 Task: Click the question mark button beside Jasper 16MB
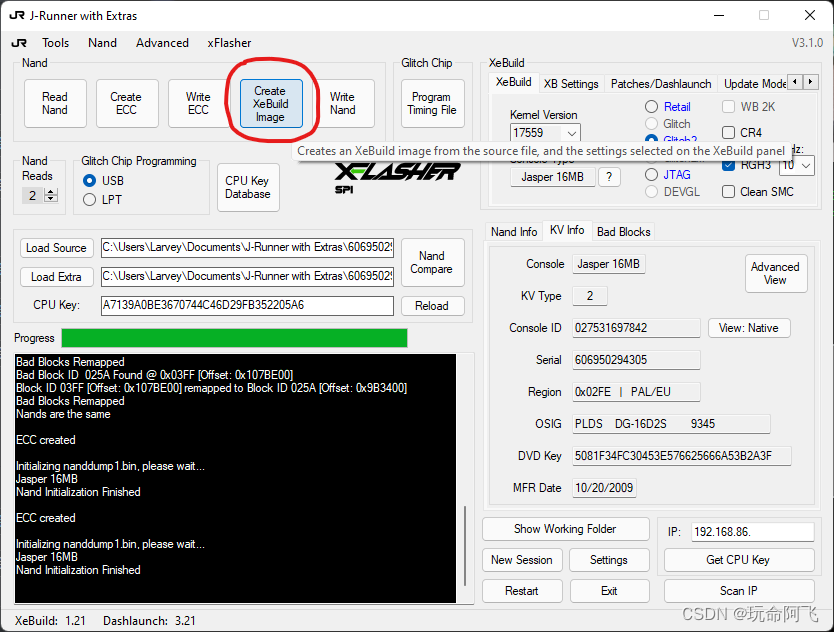coord(609,177)
